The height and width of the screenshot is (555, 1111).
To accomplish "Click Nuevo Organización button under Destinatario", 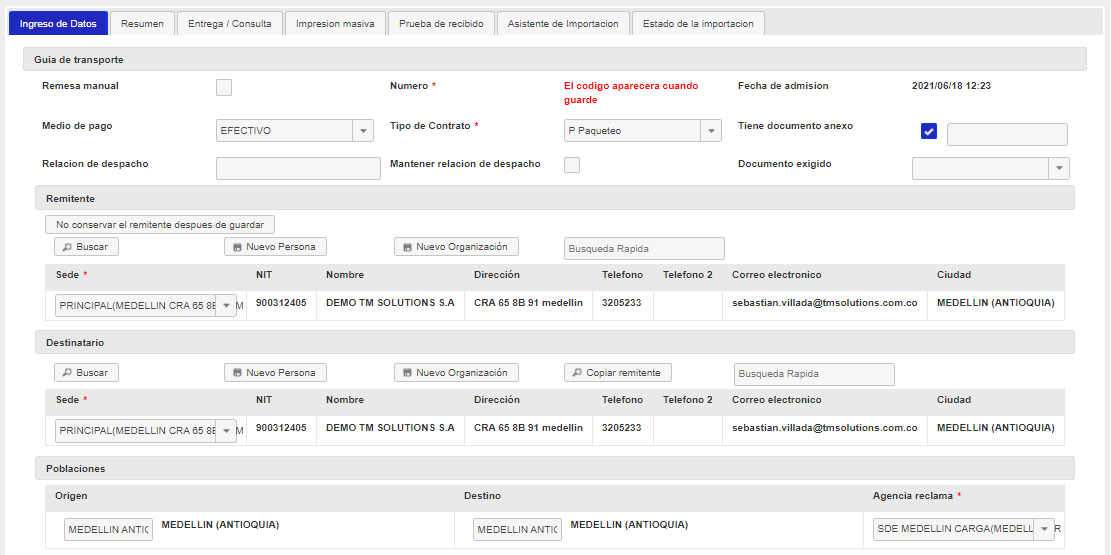I will tap(456, 373).
